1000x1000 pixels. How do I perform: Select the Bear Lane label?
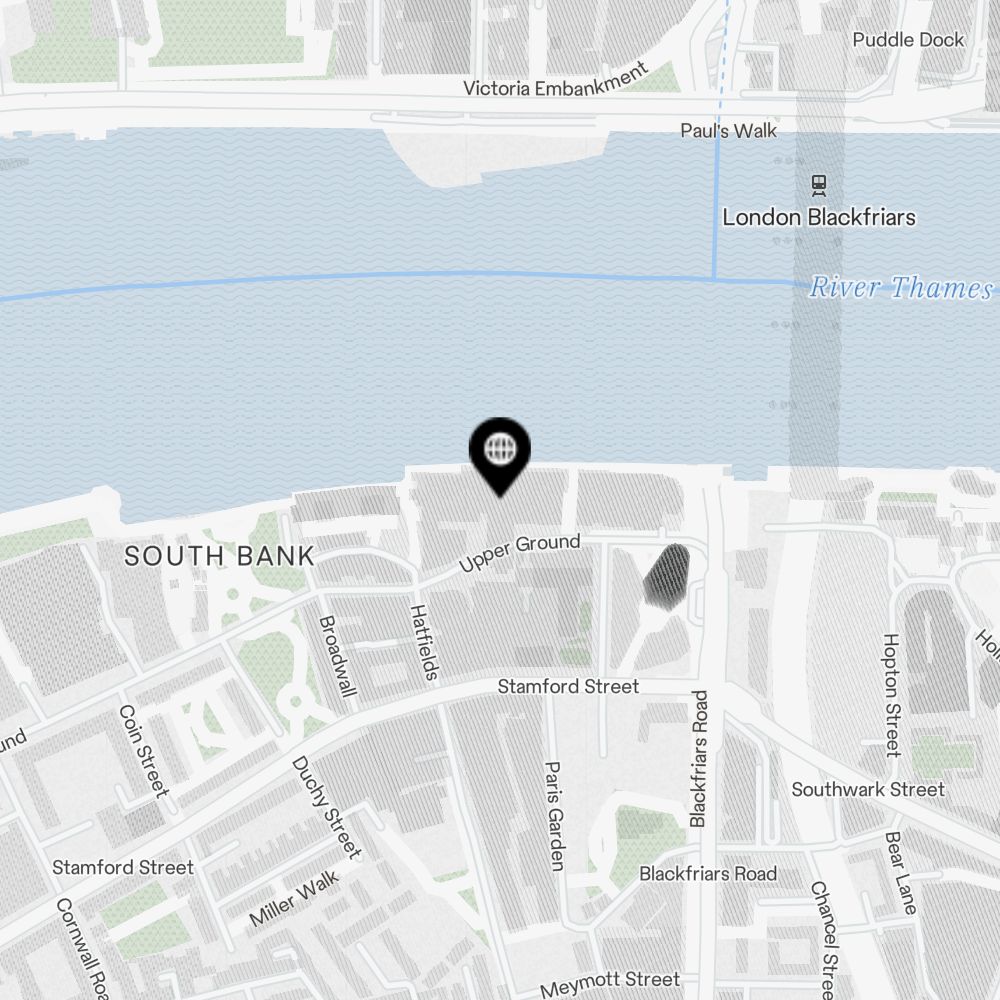(x=901, y=873)
